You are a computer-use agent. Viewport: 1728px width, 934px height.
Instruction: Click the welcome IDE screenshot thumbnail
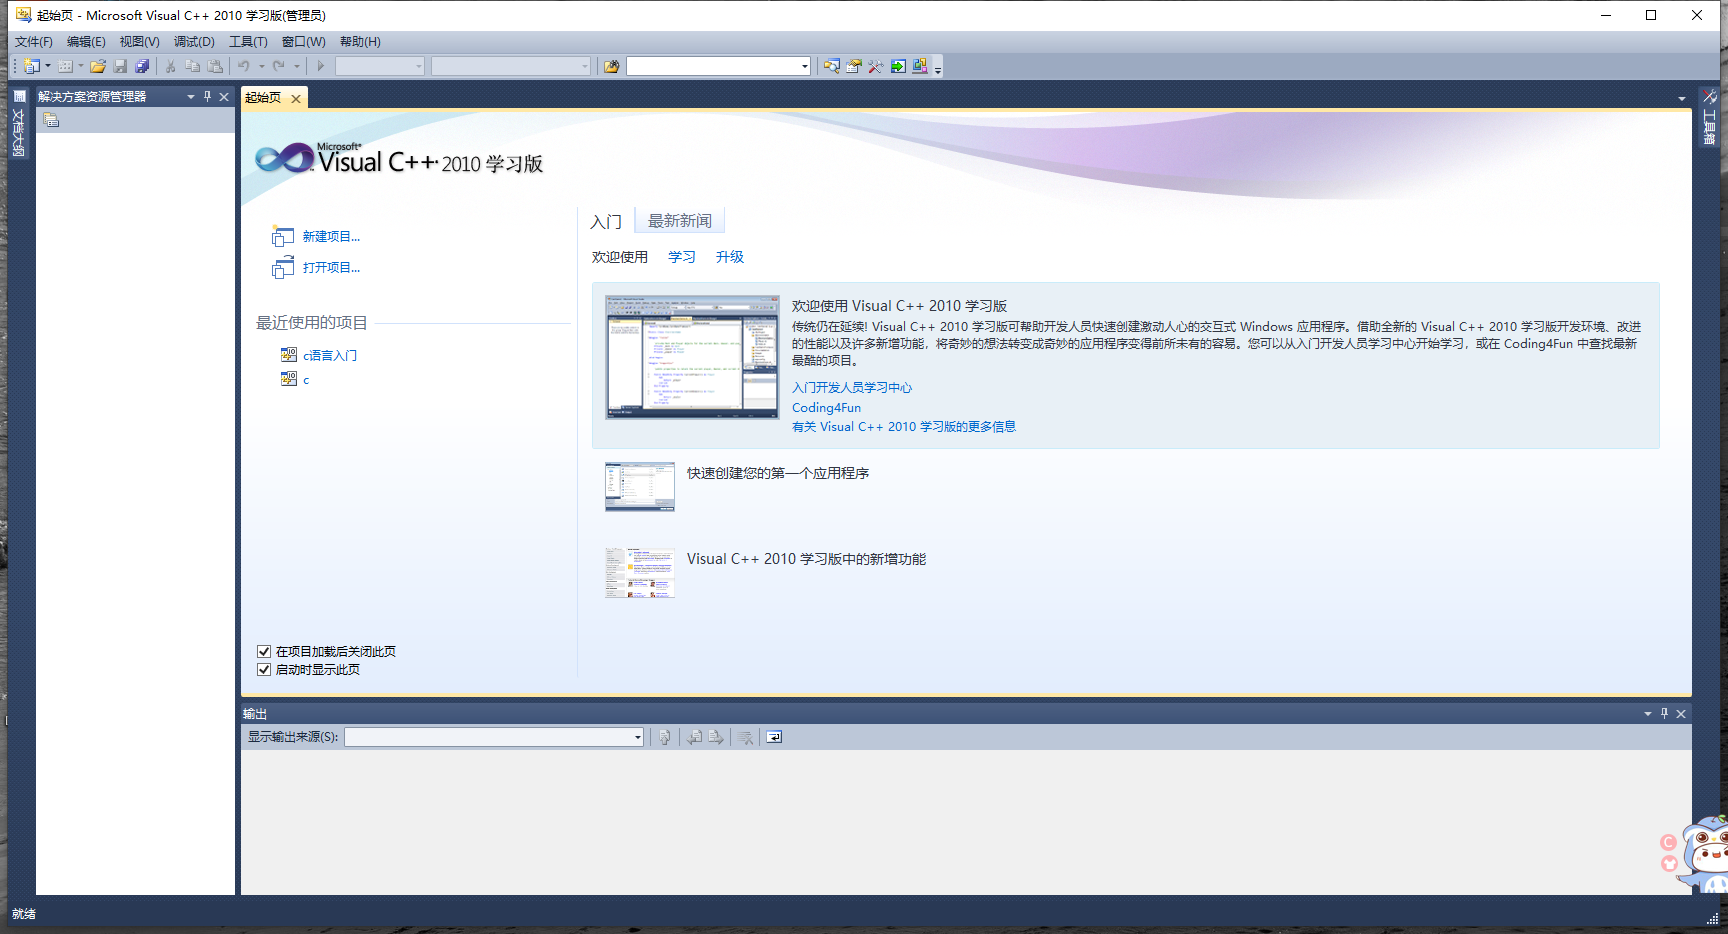[x=692, y=357]
